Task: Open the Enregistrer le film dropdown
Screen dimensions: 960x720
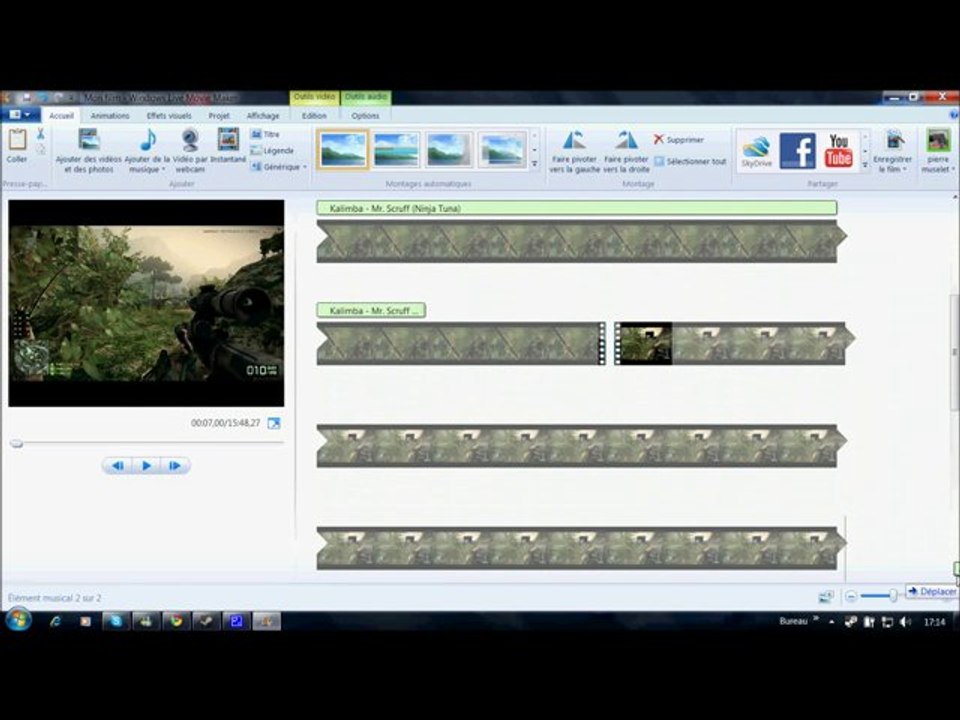Action: [x=905, y=170]
